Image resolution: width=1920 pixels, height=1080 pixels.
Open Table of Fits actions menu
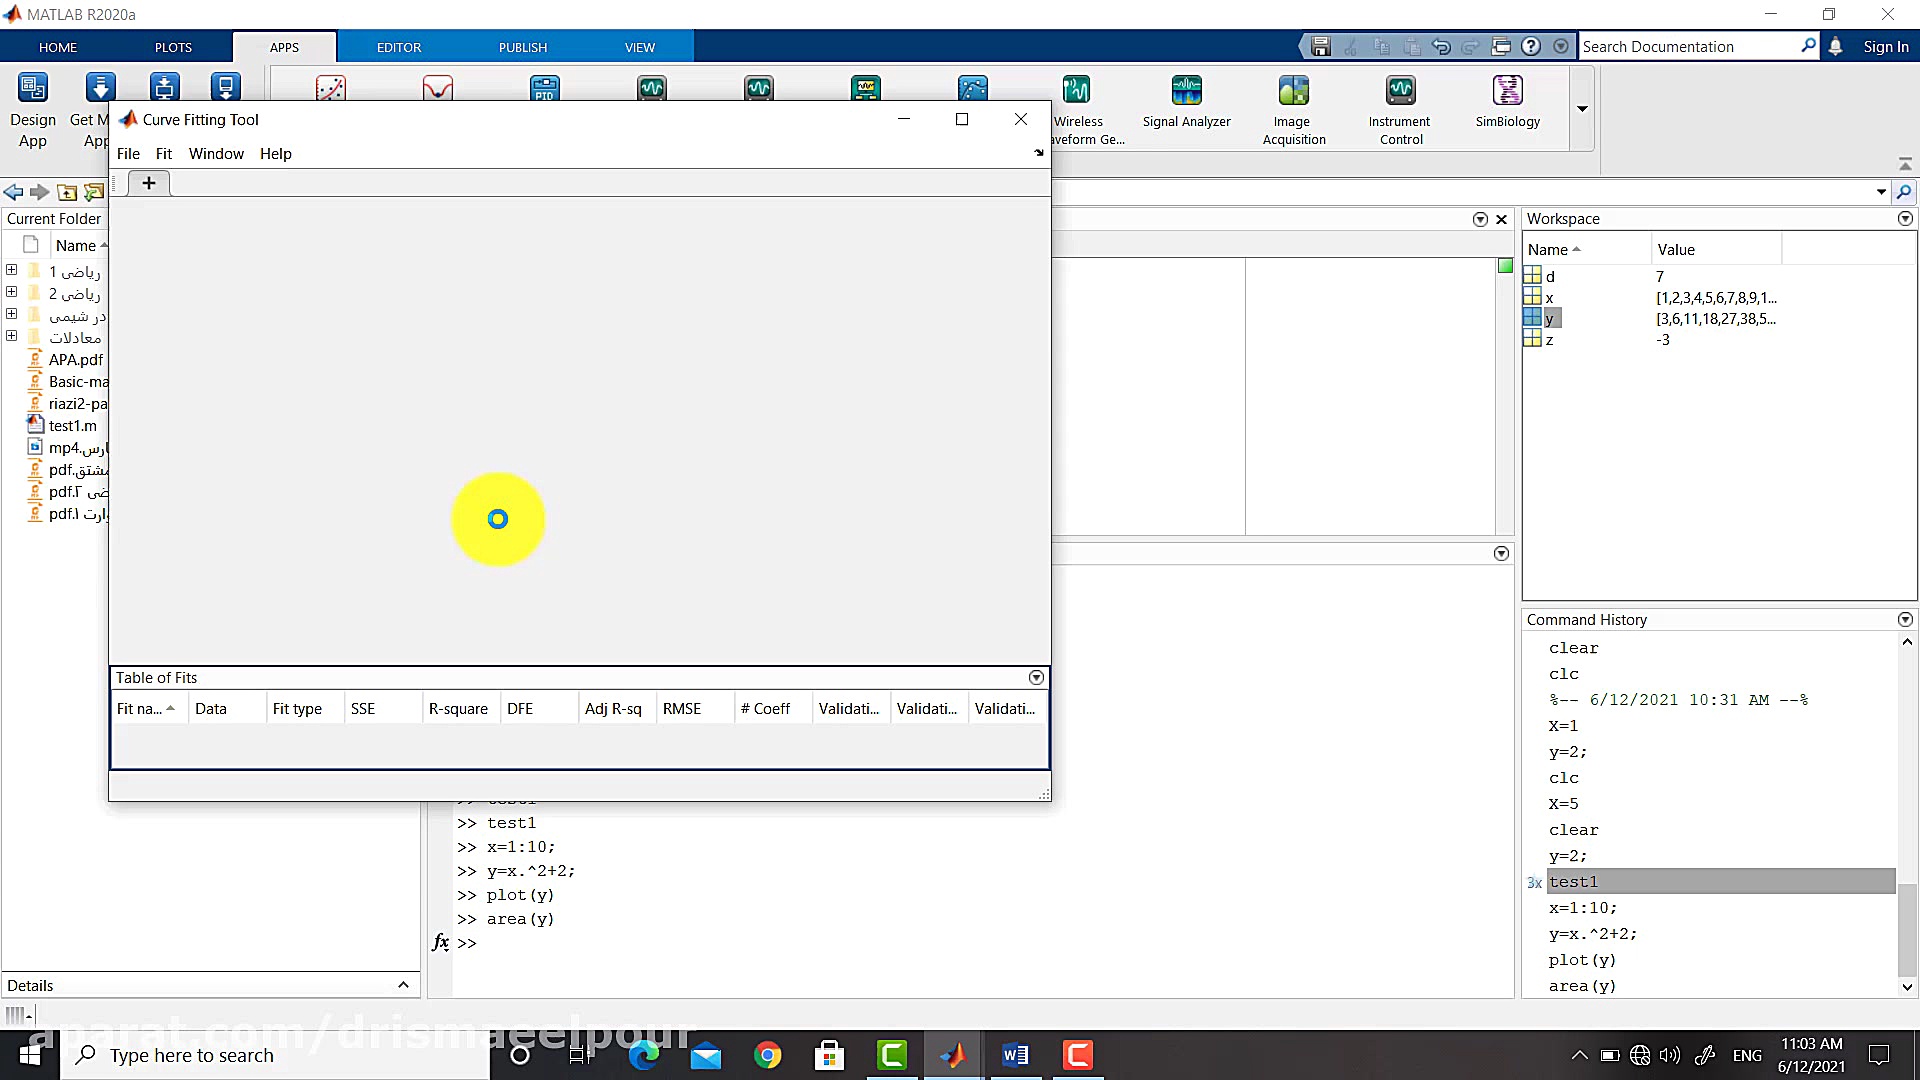point(1036,678)
